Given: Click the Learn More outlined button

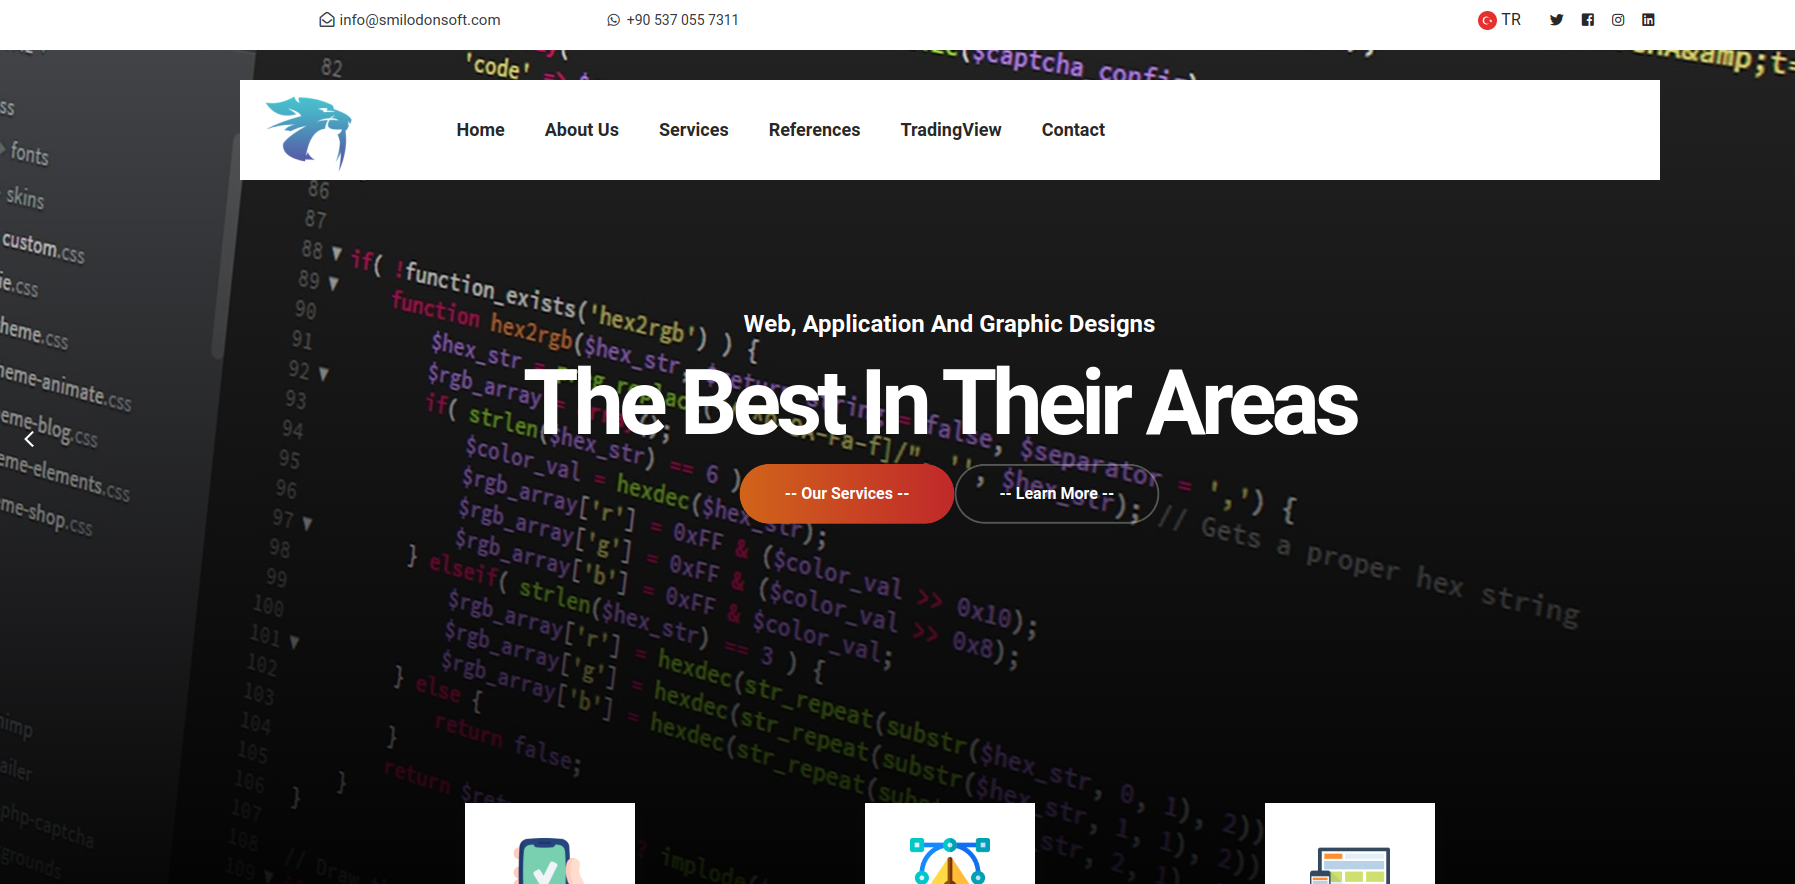Looking at the screenshot, I should coord(1056,494).
